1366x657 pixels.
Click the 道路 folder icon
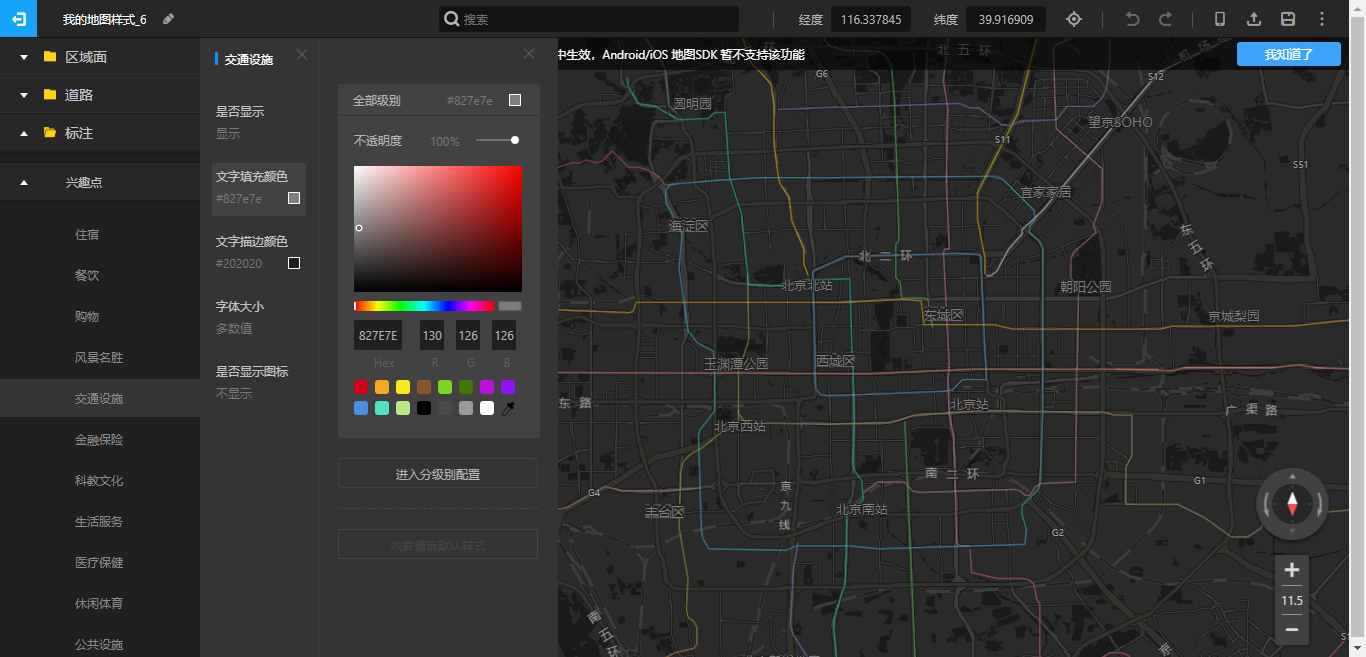tap(50, 95)
